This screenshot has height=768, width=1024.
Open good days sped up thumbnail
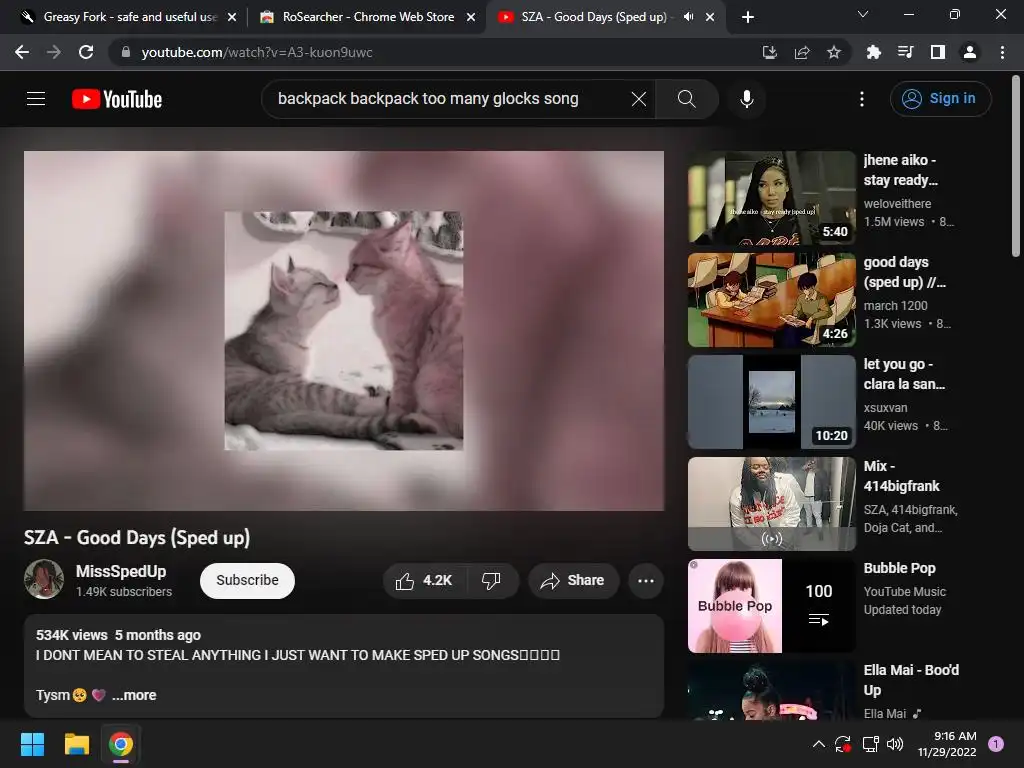click(x=771, y=300)
